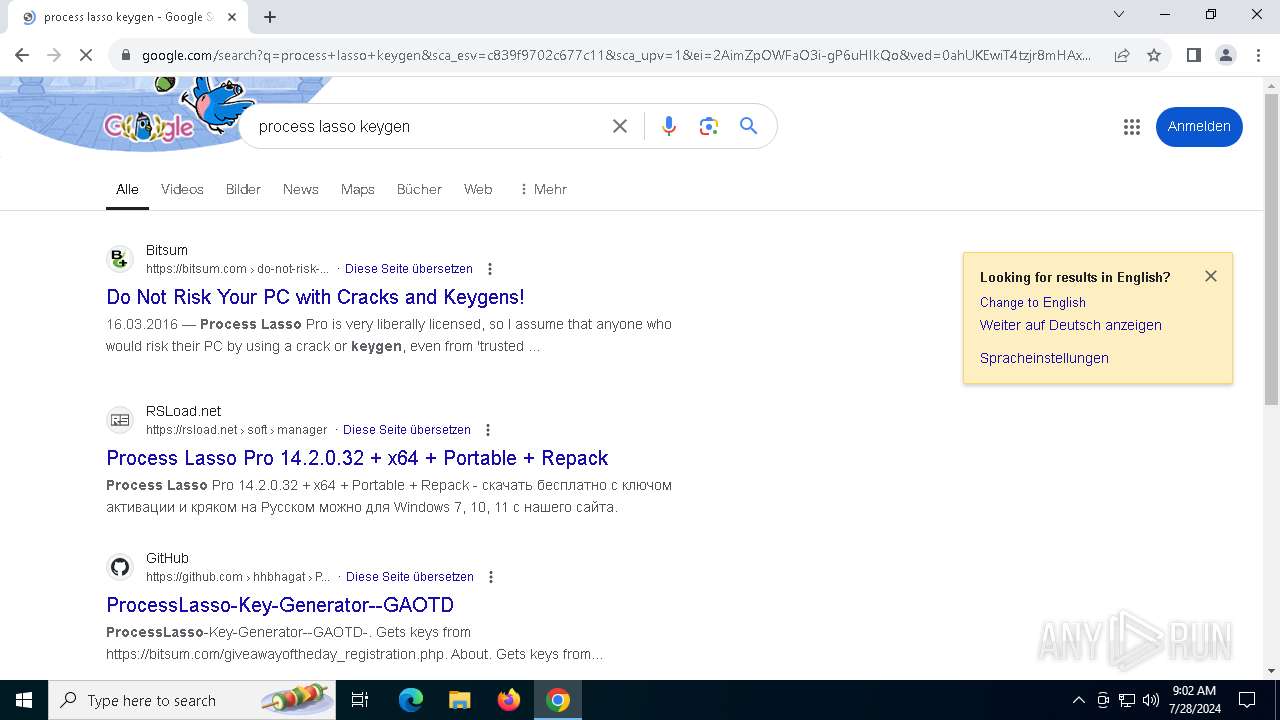Click the Anmelden sign-in button
This screenshot has height=720, width=1280.
[x=1199, y=126]
